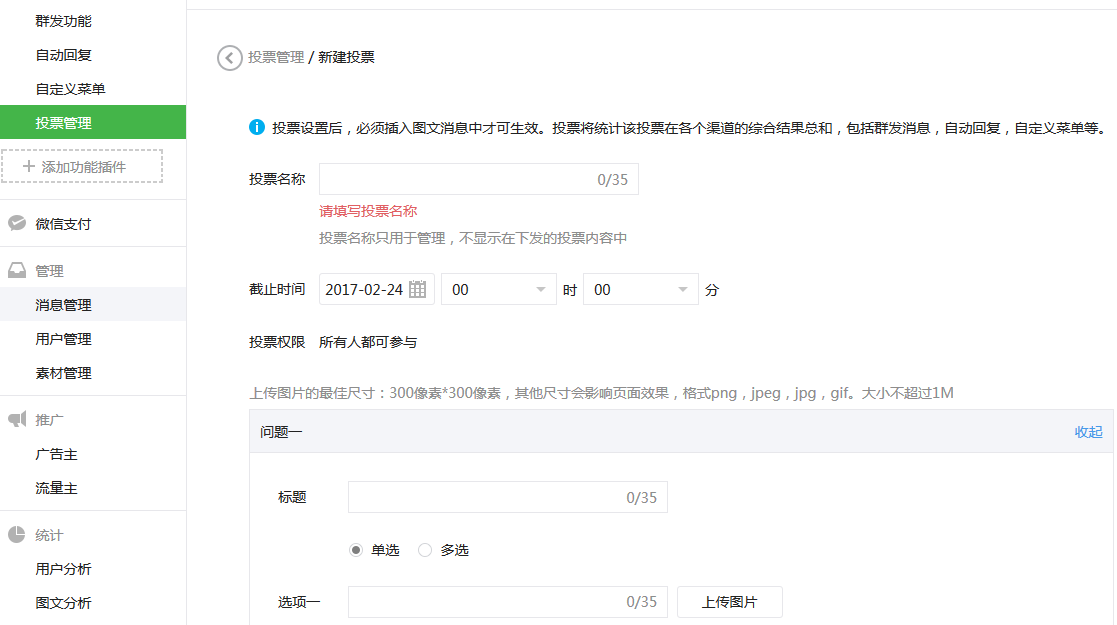The width and height of the screenshot is (1117, 625).
Task: Click the blue info icon
Action: tap(257, 127)
